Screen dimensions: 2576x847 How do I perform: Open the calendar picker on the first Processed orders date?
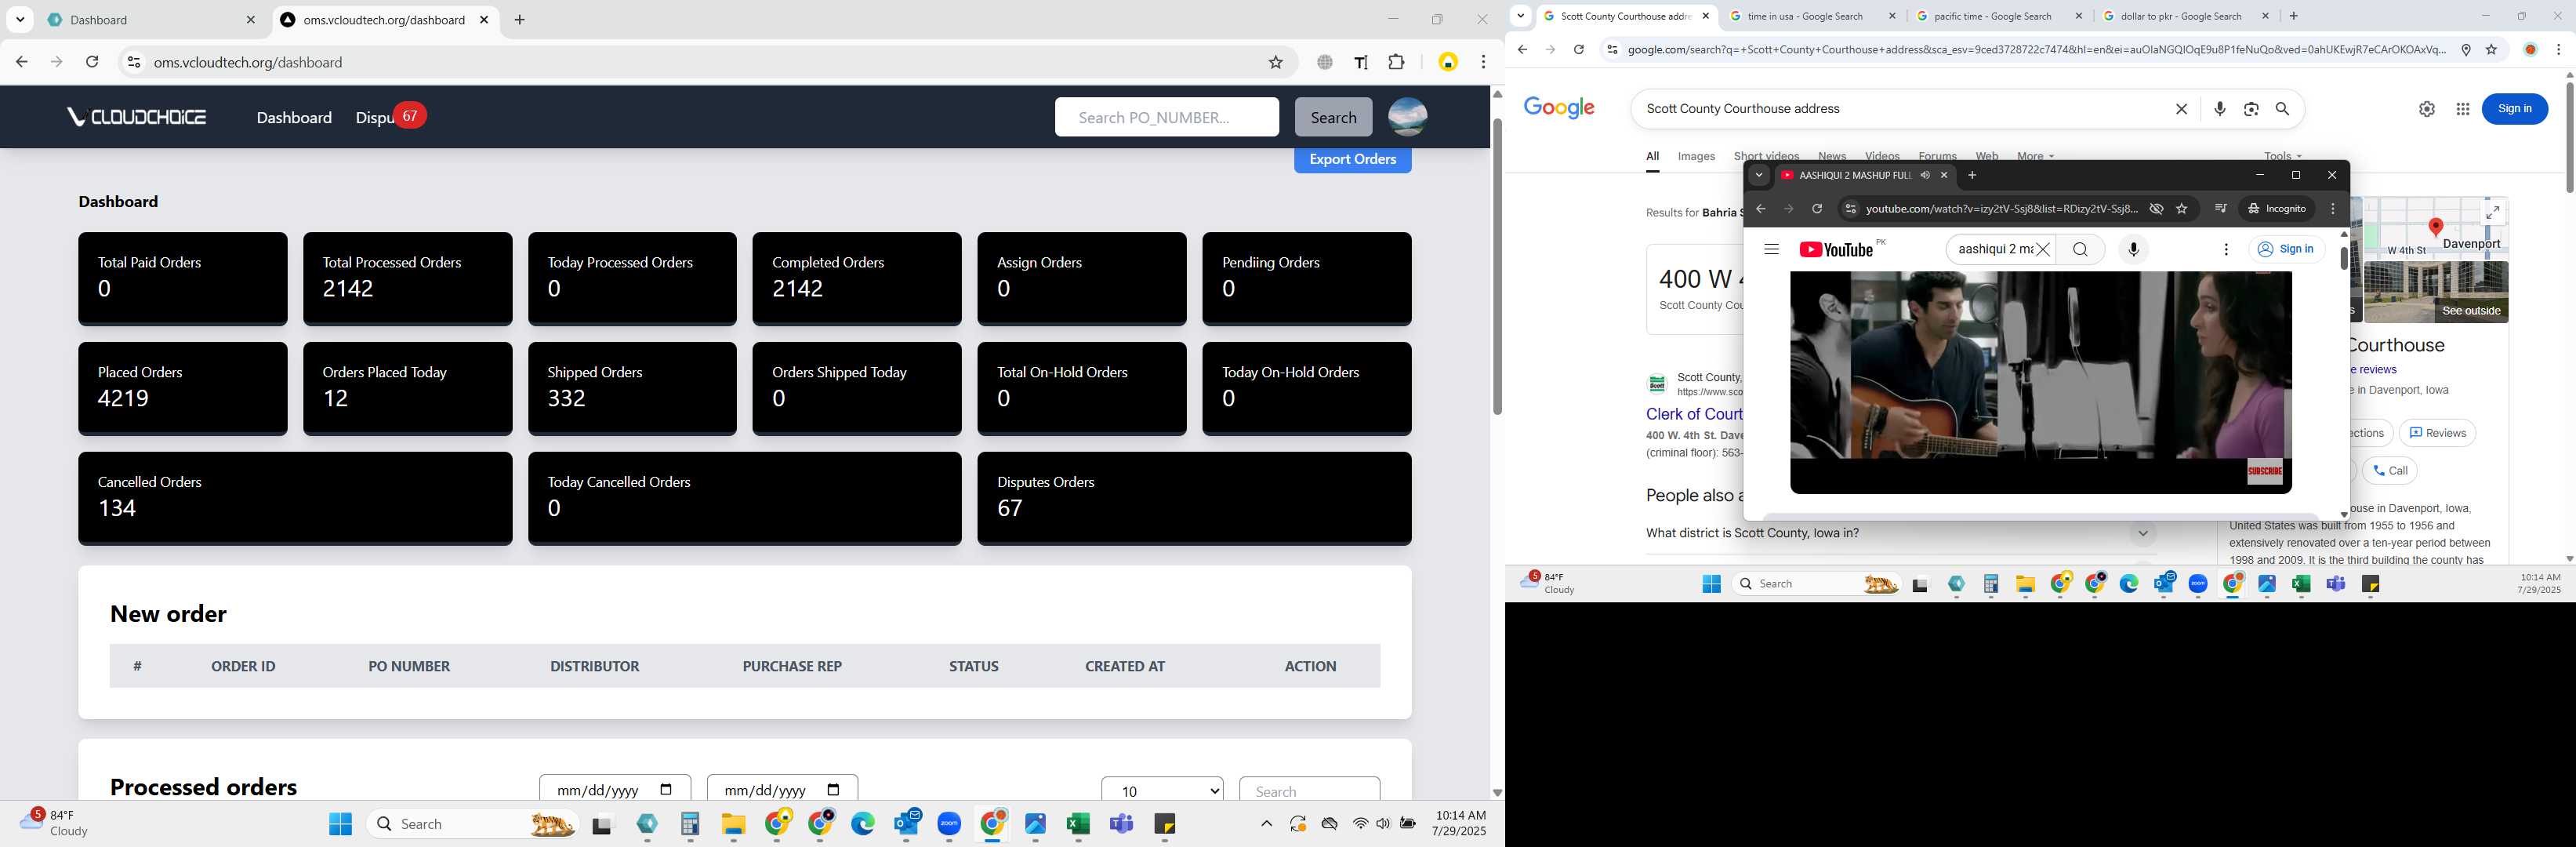[x=666, y=789]
